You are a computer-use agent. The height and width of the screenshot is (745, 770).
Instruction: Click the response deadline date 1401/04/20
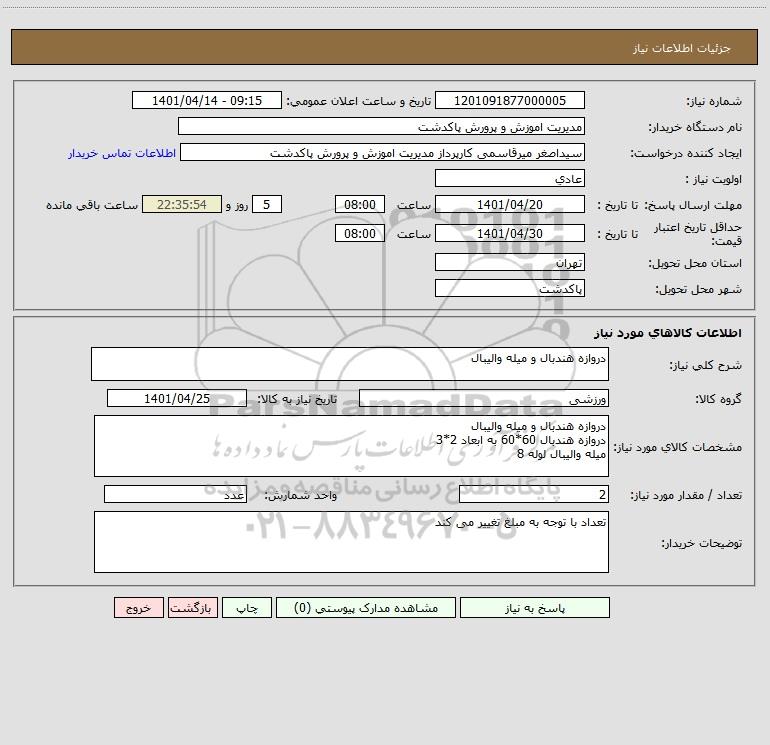[x=510, y=204]
